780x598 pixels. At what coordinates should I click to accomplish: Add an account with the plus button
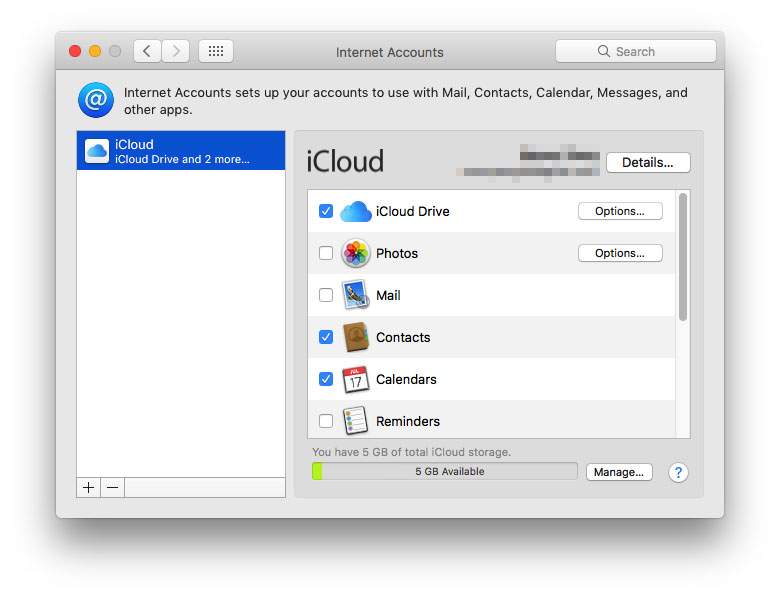pyautogui.click(x=89, y=488)
